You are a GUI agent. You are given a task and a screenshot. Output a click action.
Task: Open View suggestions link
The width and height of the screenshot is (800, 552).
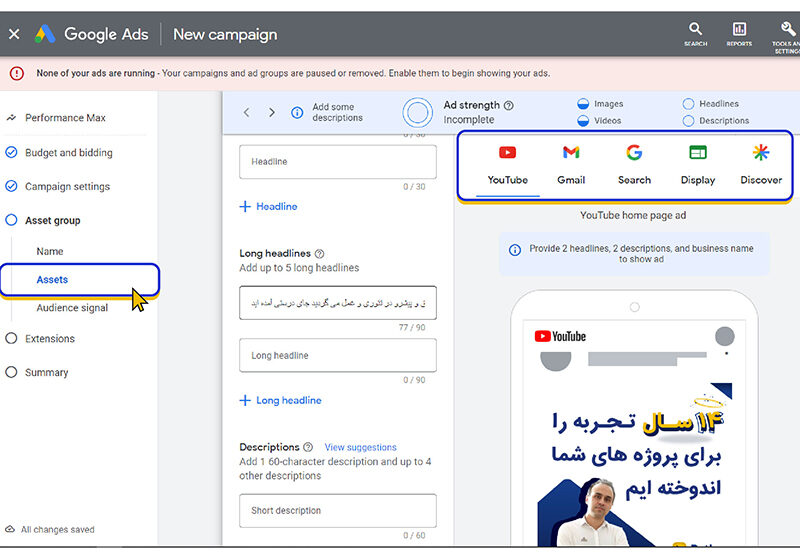pos(360,447)
